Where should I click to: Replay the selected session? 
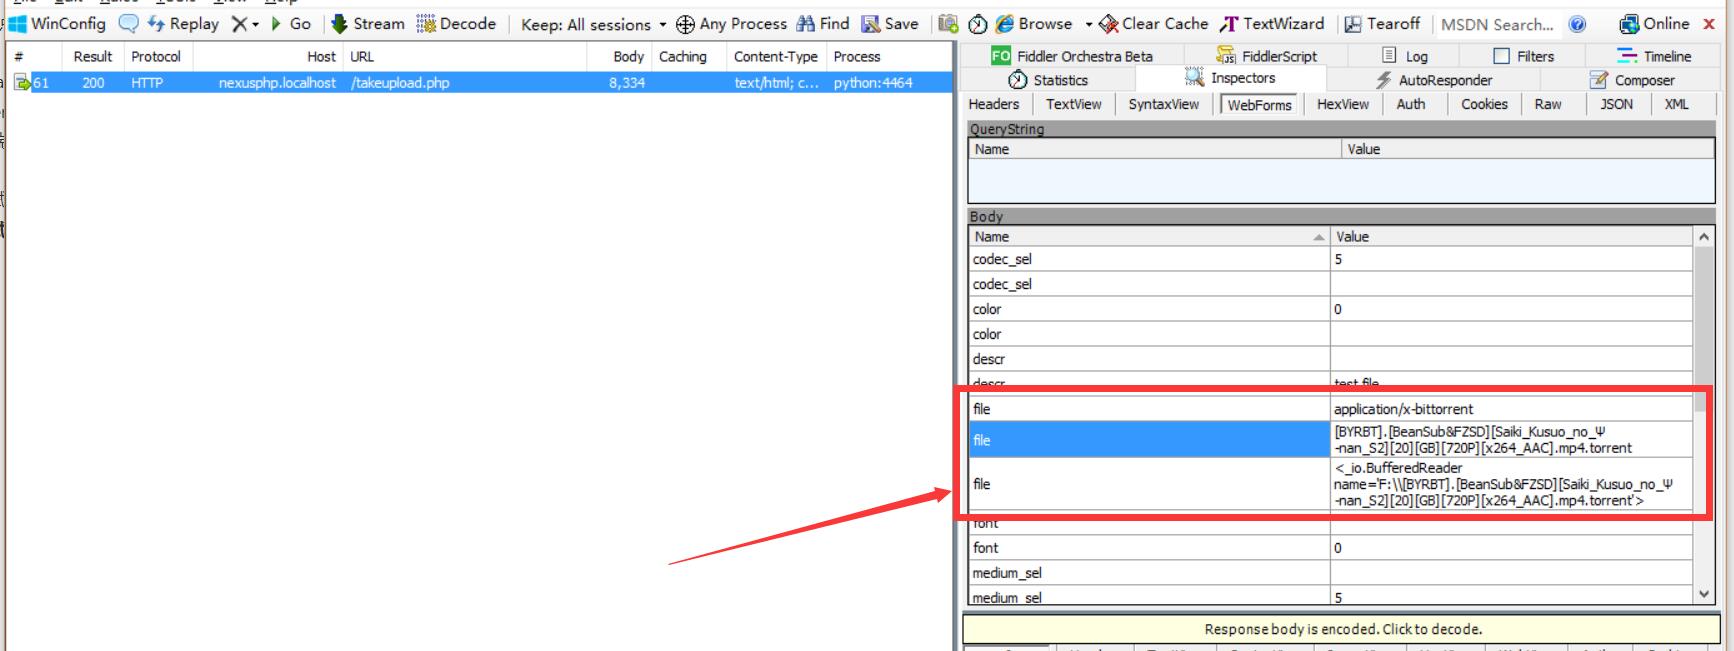tap(183, 24)
